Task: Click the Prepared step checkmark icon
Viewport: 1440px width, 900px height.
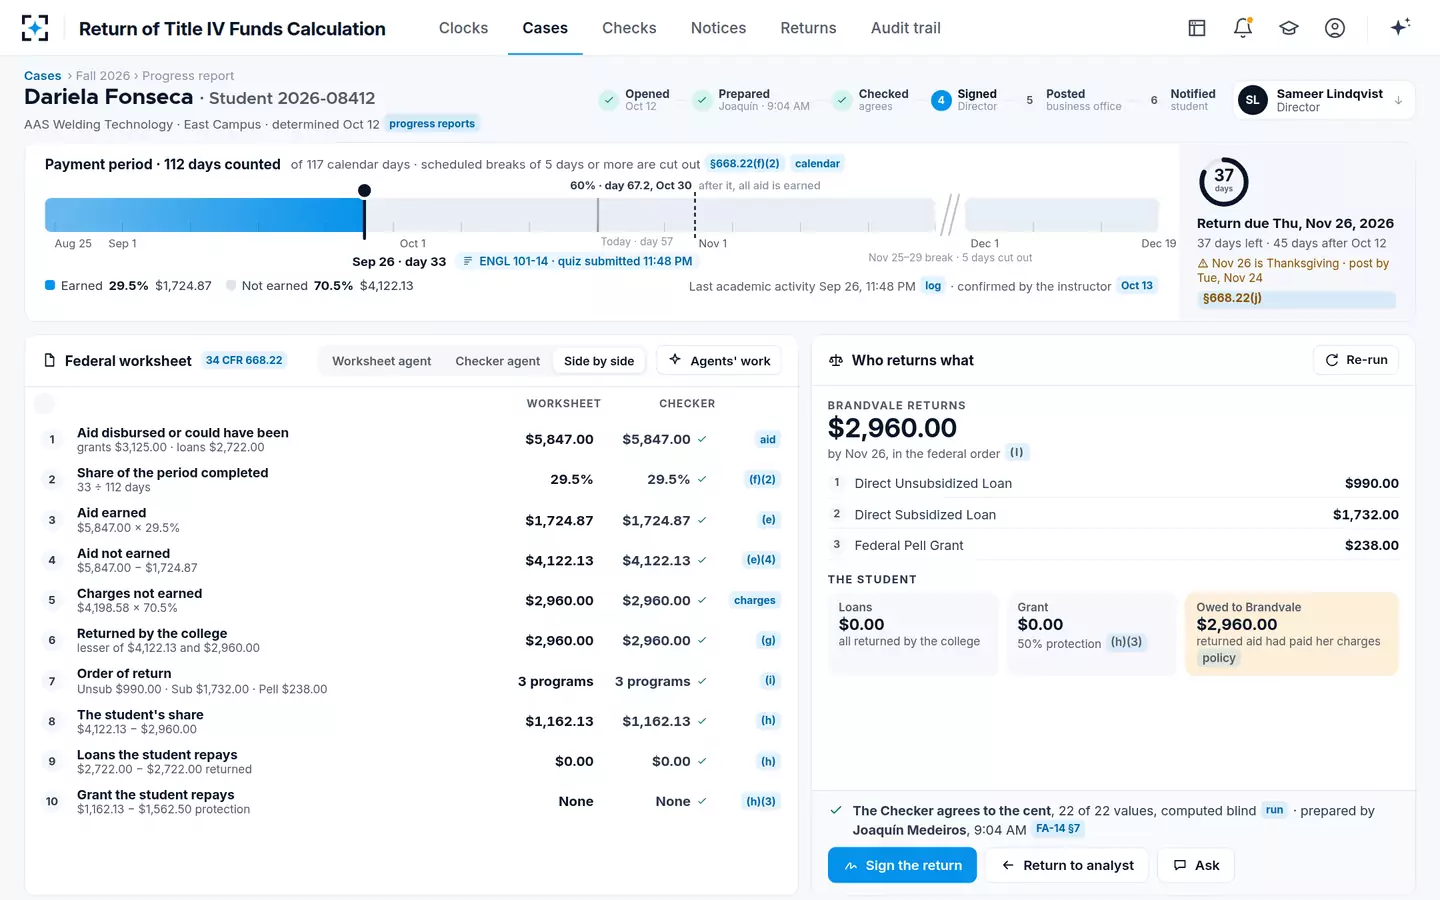Action: point(701,100)
